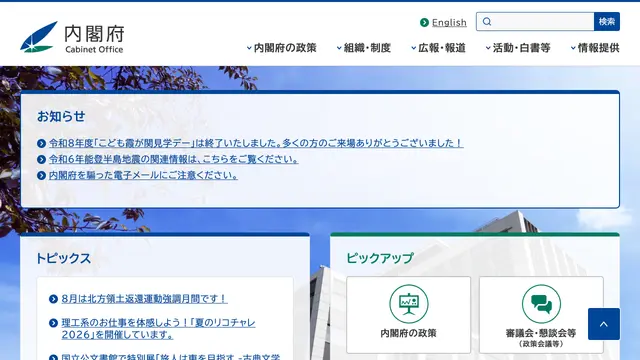Open the 国立公文書館 special exhibition link
The height and width of the screenshot is (360, 640).
(171, 357)
